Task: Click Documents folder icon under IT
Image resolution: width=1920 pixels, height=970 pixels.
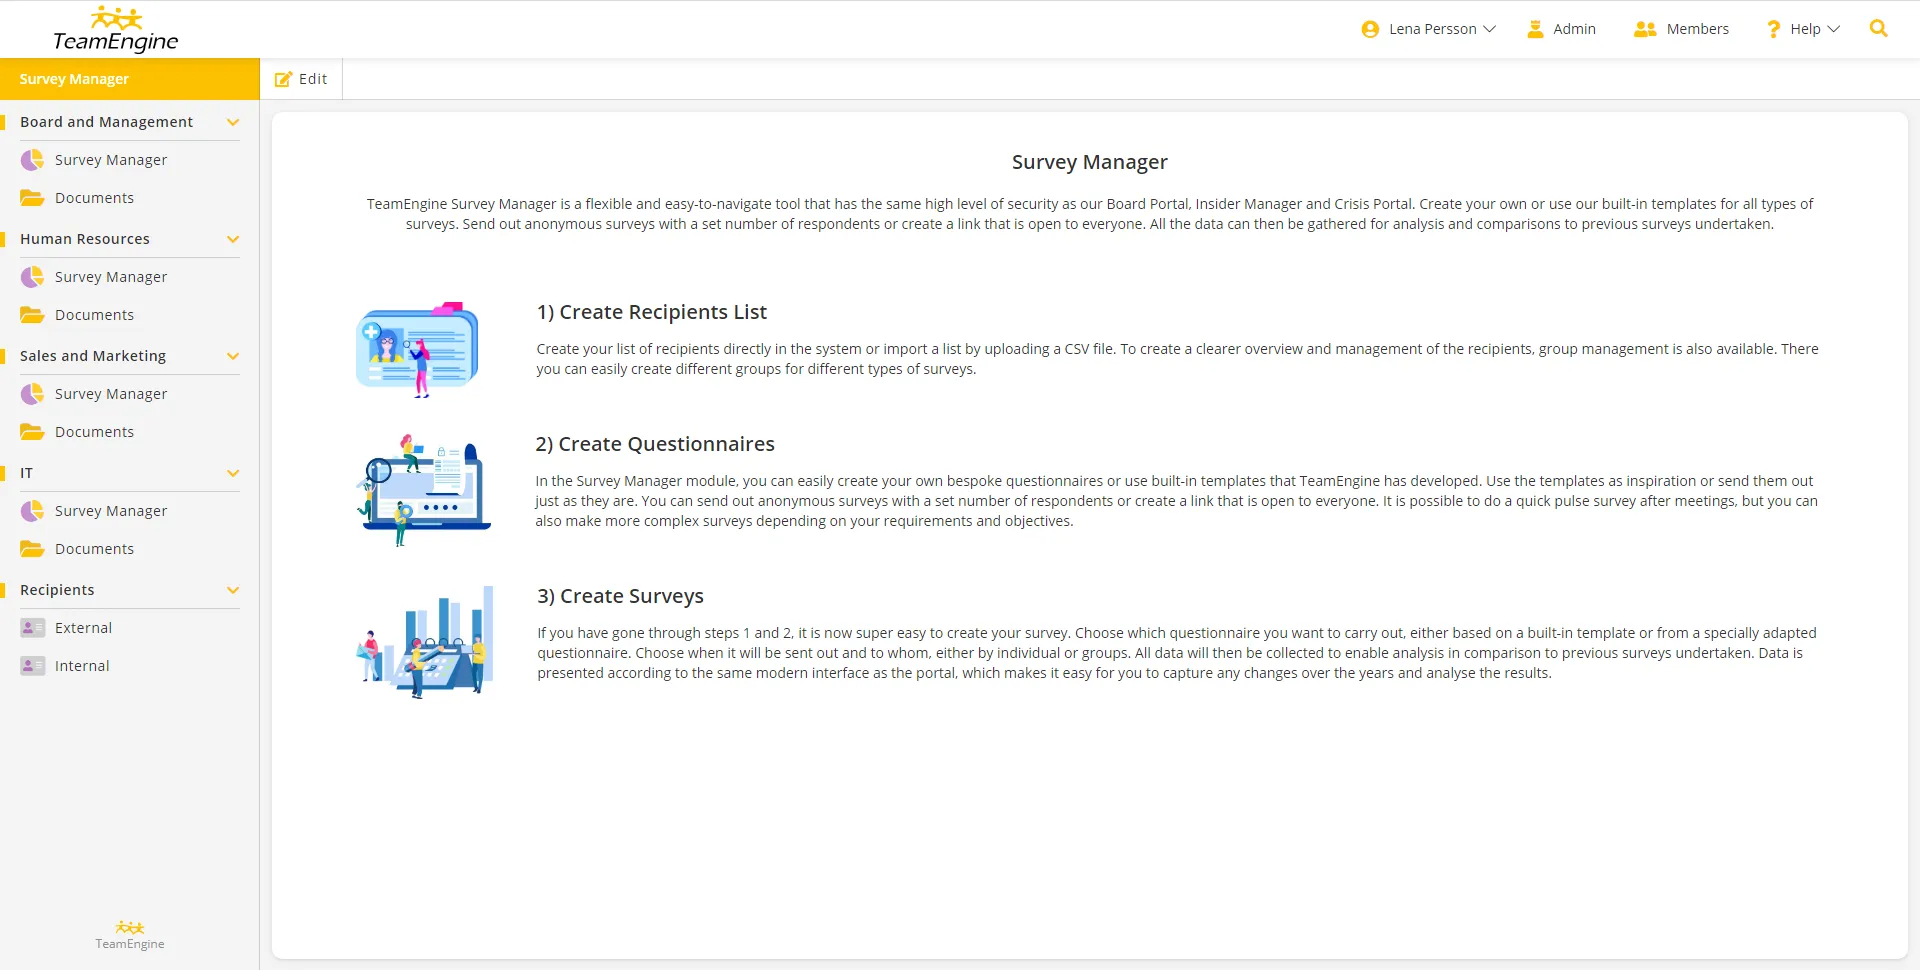Action: click(32, 549)
